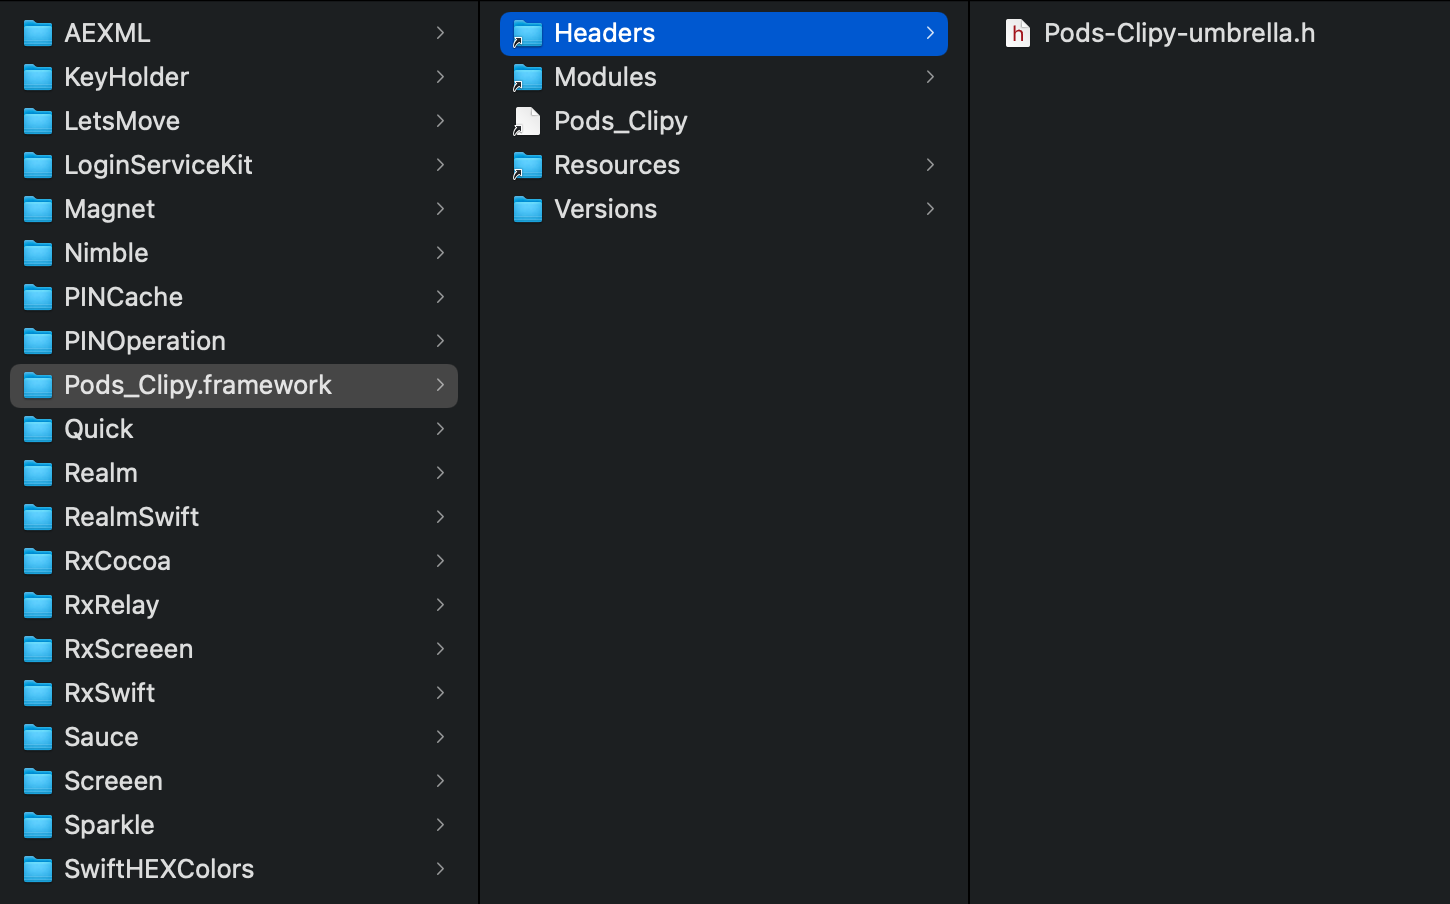1450x904 pixels.
Task: Expand the RealmSwift folder chevron
Action: (x=440, y=517)
